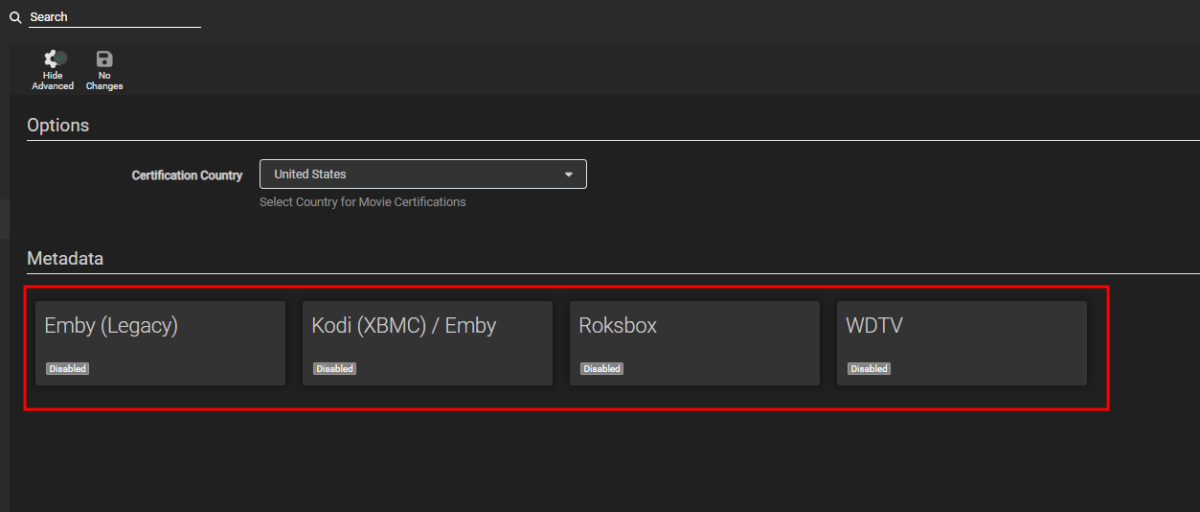Image resolution: width=1200 pixels, height=512 pixels.
Task: Open the Roksbox metadata card
Action: [x=695, y=343]
